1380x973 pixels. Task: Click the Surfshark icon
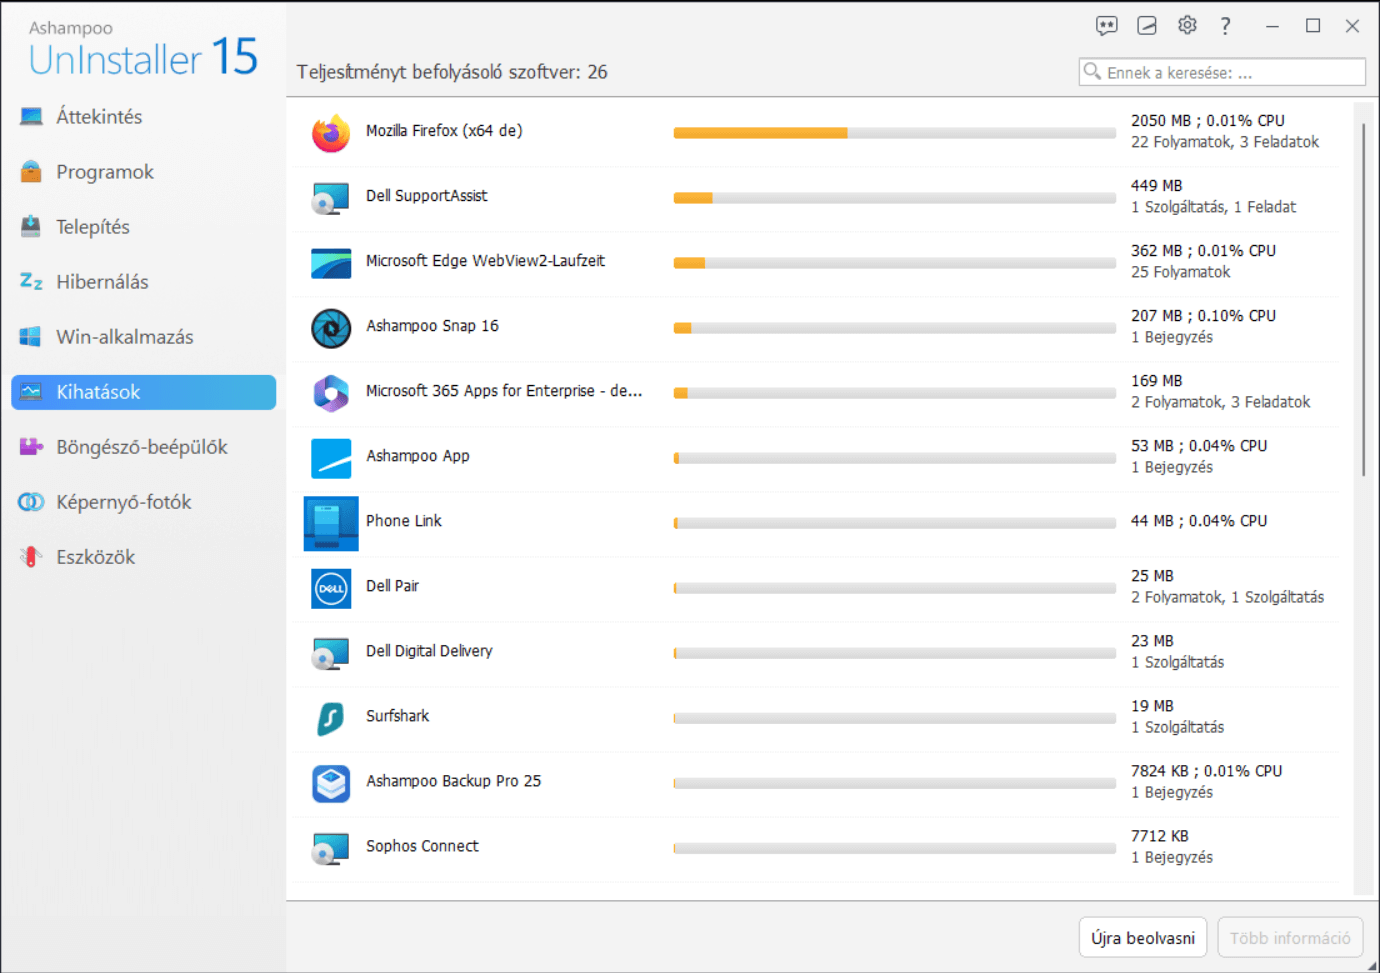tap(331, 718)
